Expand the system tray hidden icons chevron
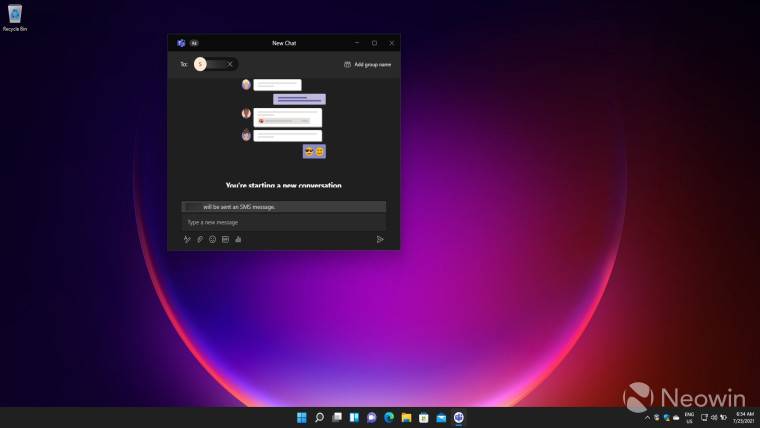This screenshot has height=428, width=760. coord(646,417)
